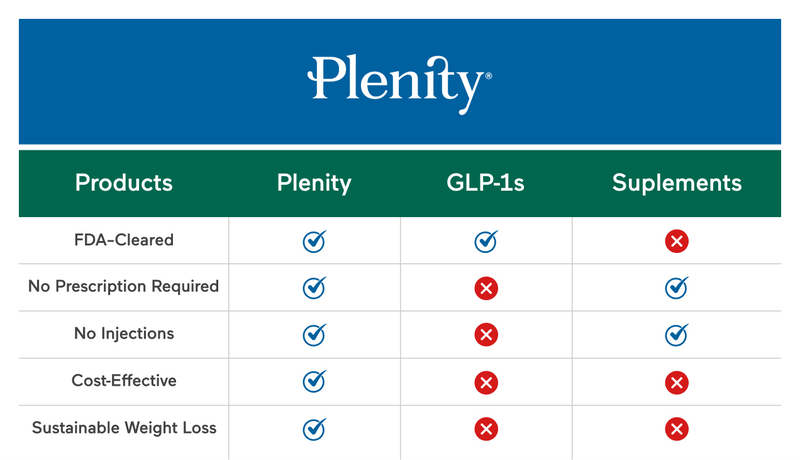Select the Suplements column header

(x=677, y=183)
